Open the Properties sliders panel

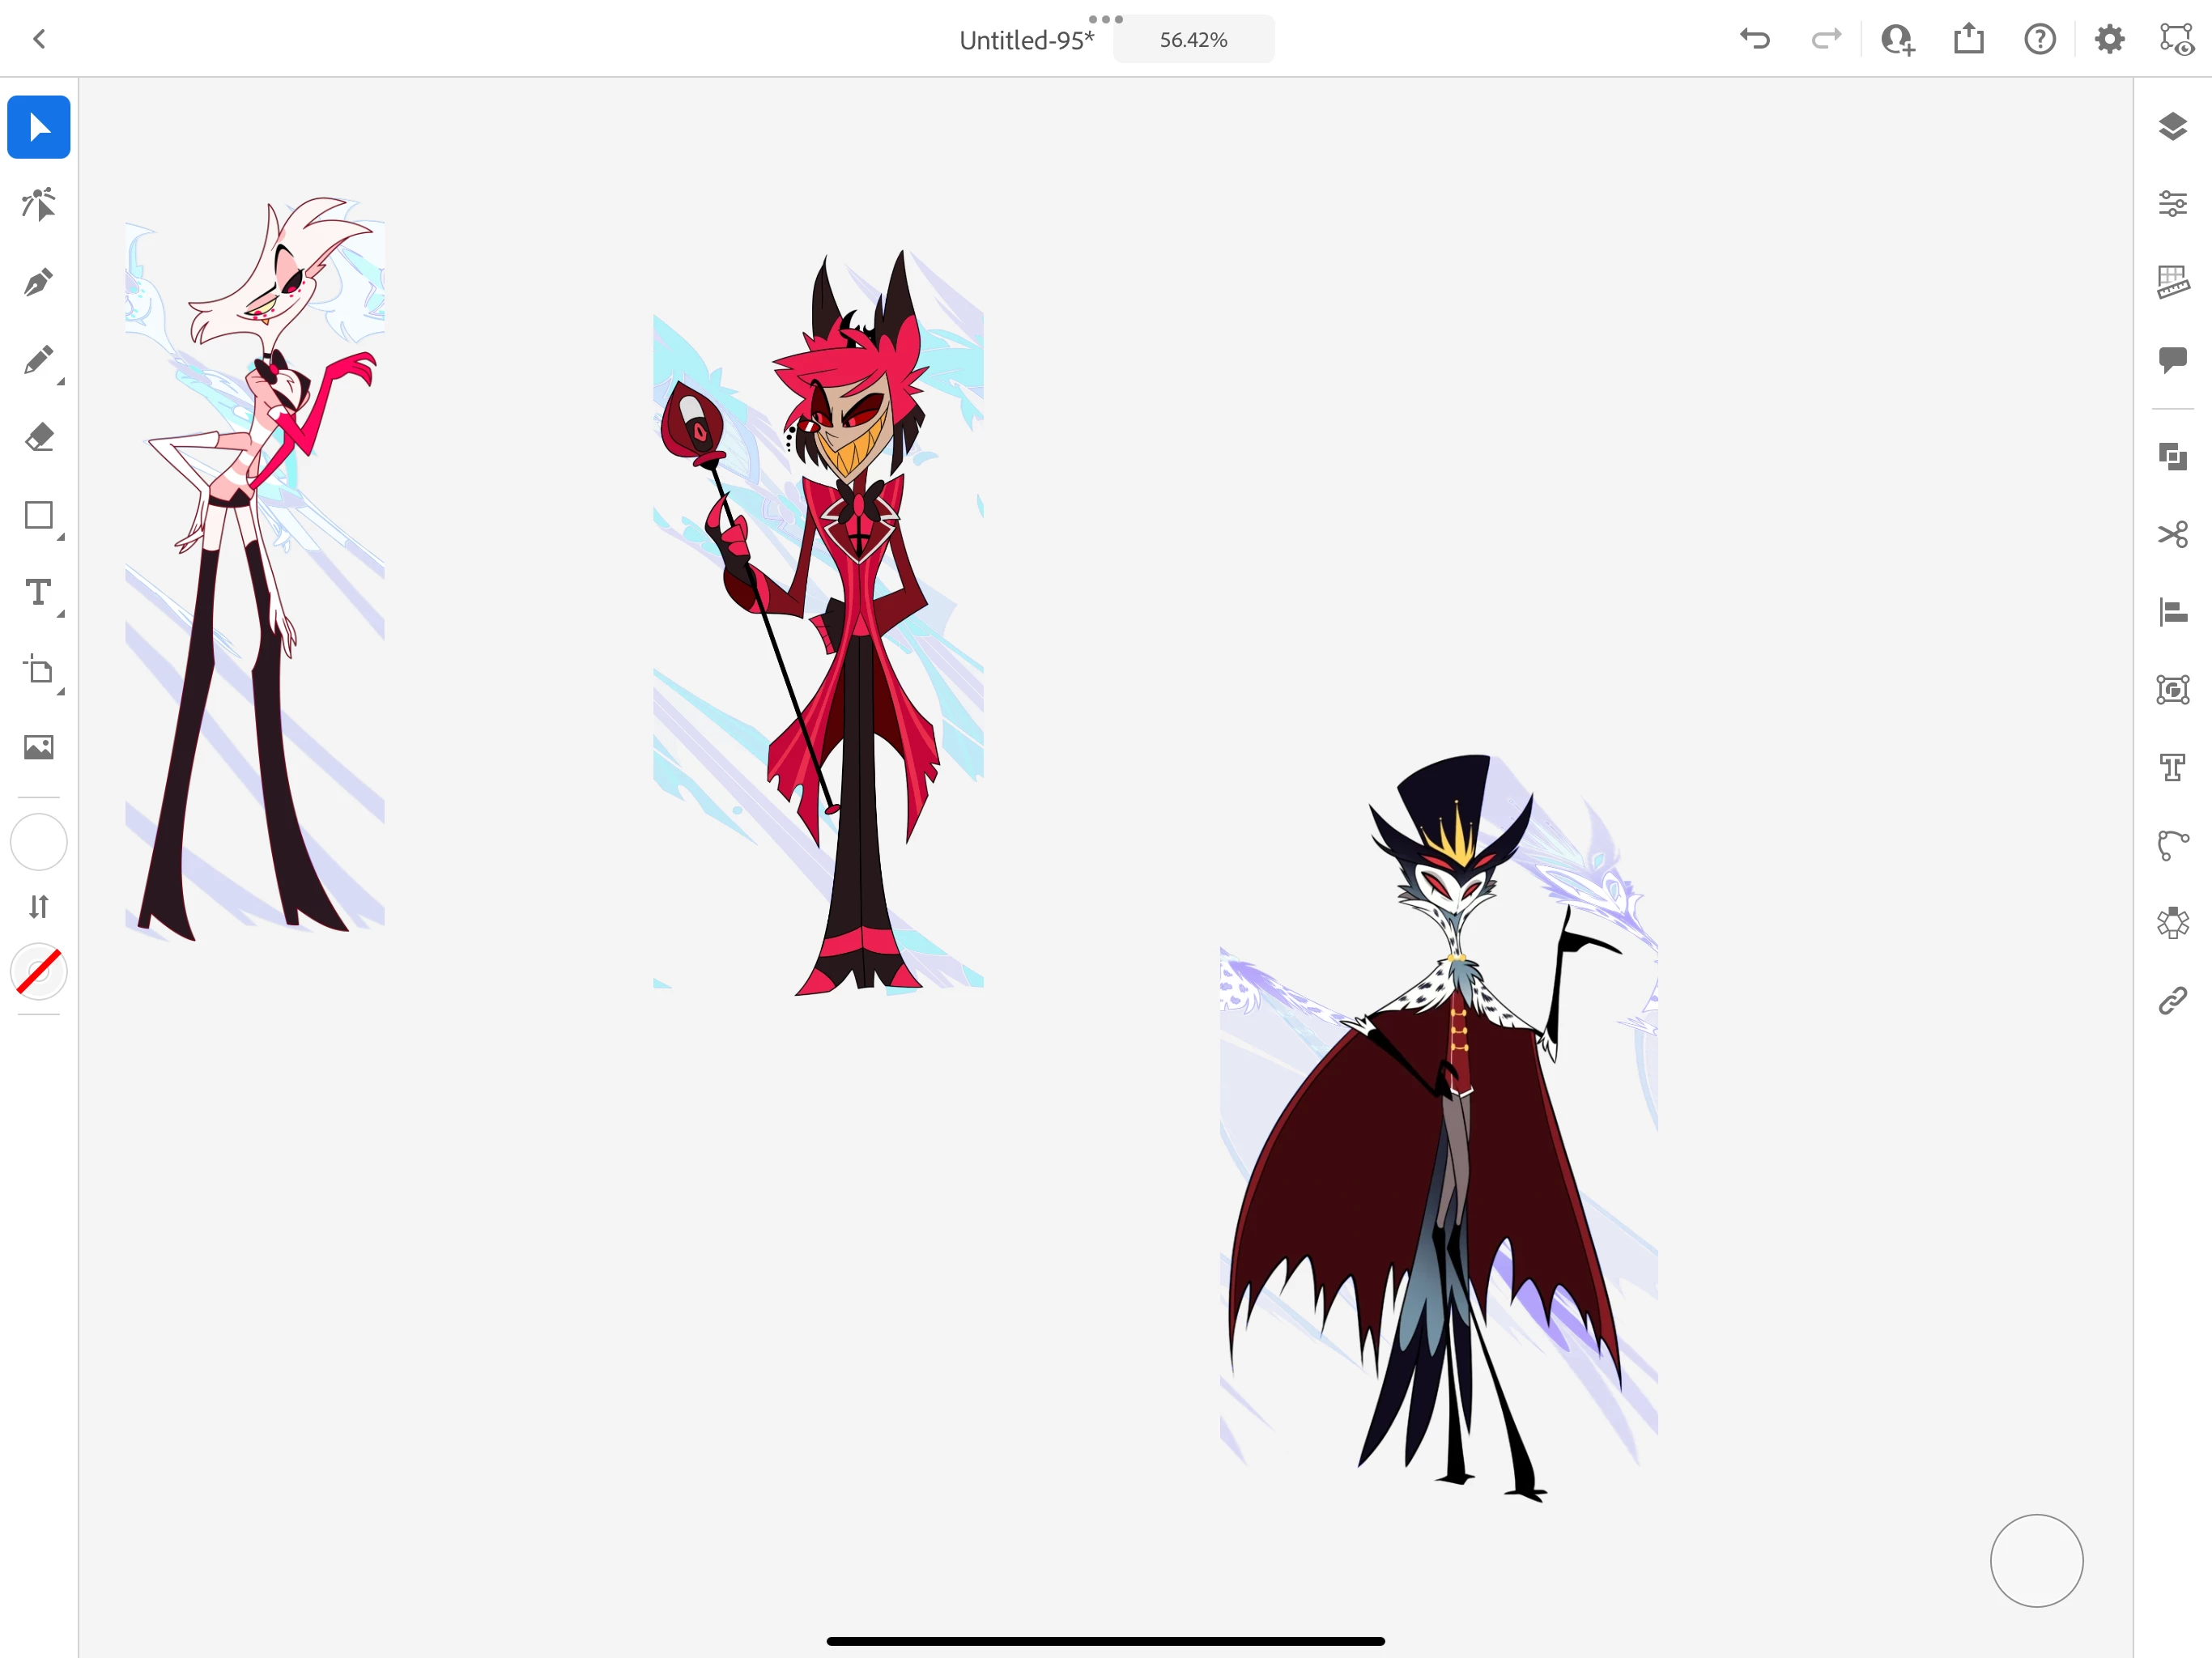2172,204
